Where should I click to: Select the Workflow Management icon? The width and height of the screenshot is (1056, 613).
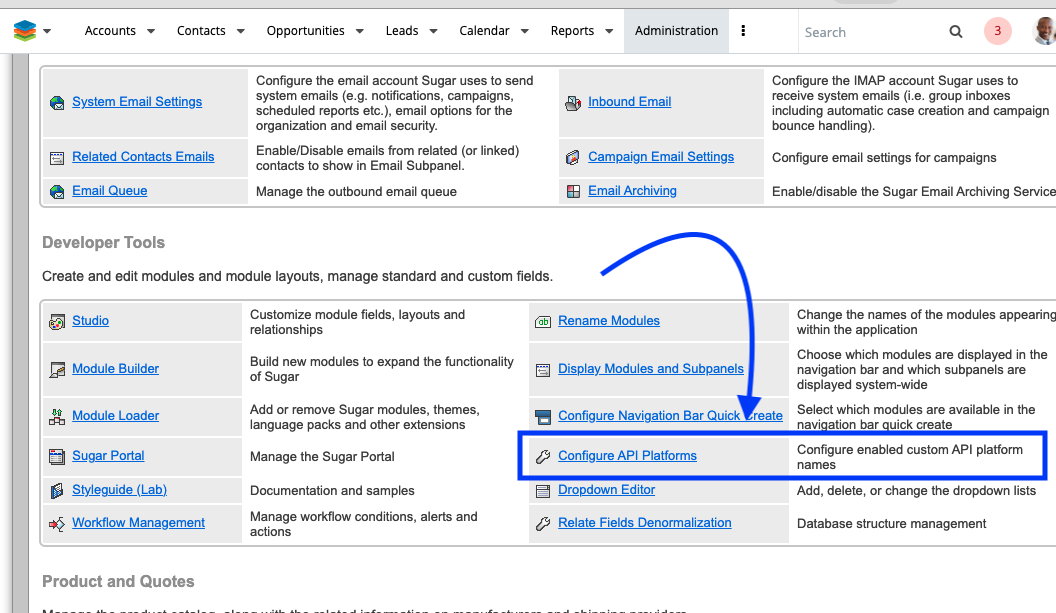point(57,522)
